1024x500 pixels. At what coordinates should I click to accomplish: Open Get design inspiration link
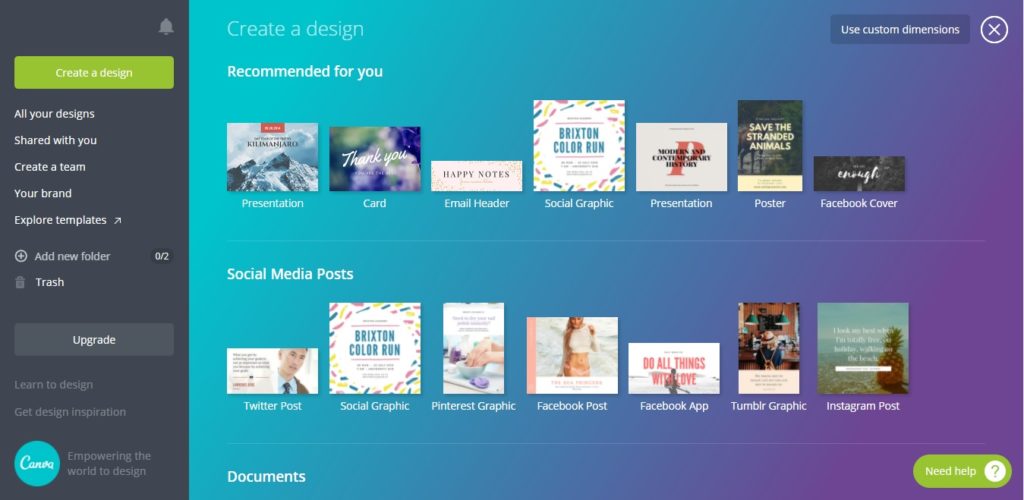(x=70, y=412)
